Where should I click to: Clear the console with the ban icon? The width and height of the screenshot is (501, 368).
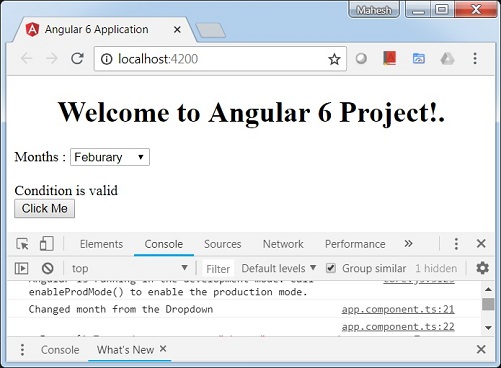click(x=48, y=268)
